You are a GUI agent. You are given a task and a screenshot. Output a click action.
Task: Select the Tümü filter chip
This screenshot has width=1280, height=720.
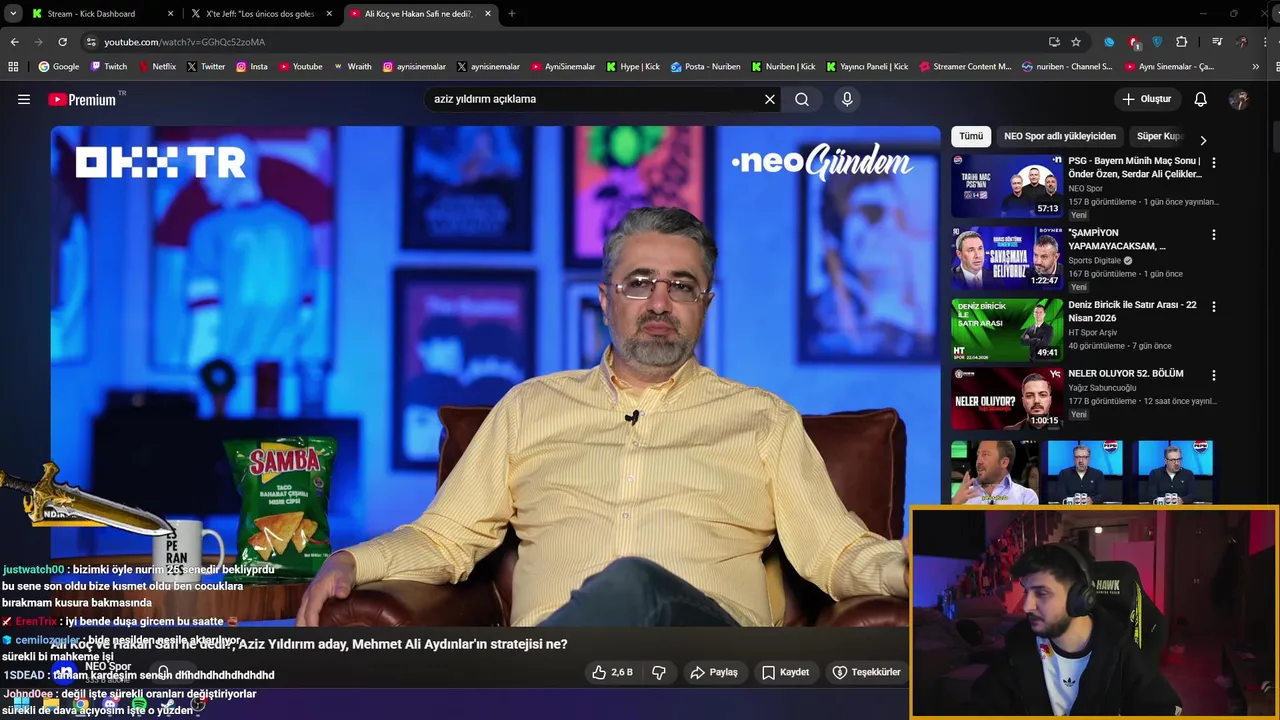tap(971, 136)
